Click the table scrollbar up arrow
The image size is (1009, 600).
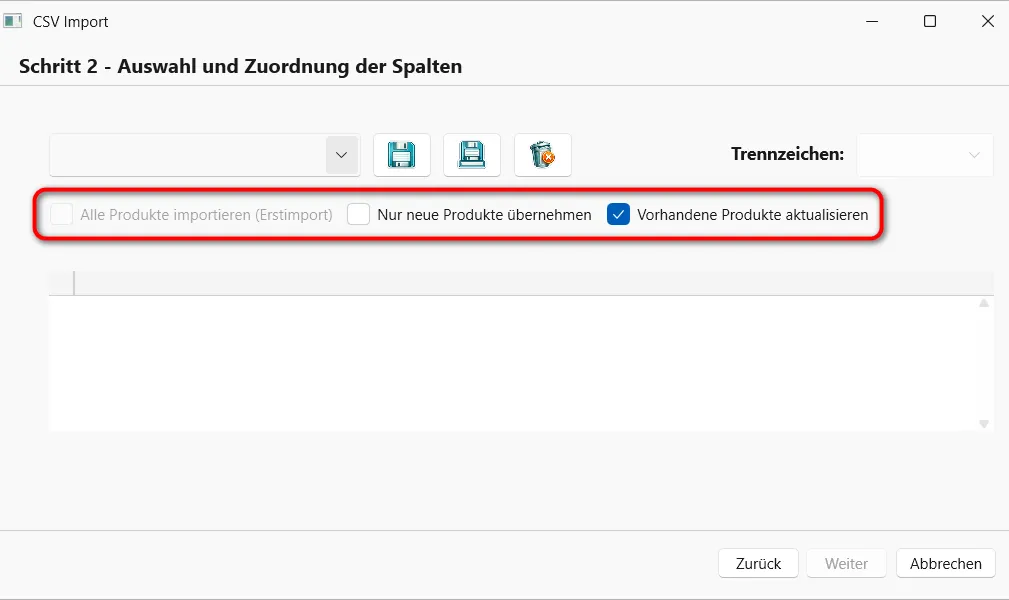tap(984, 303)
